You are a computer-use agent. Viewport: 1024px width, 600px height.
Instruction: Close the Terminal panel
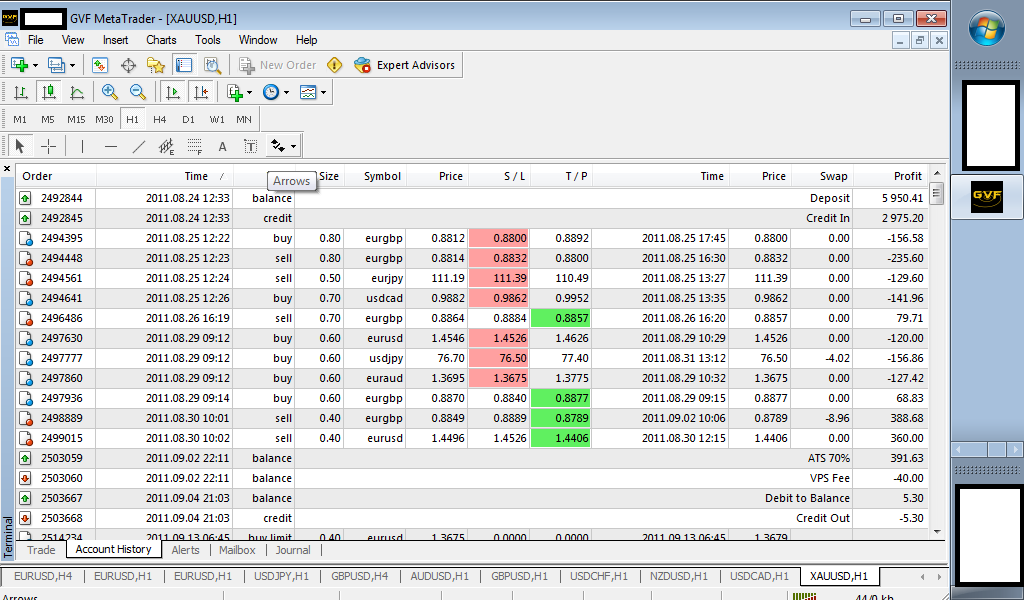point(7,168)
